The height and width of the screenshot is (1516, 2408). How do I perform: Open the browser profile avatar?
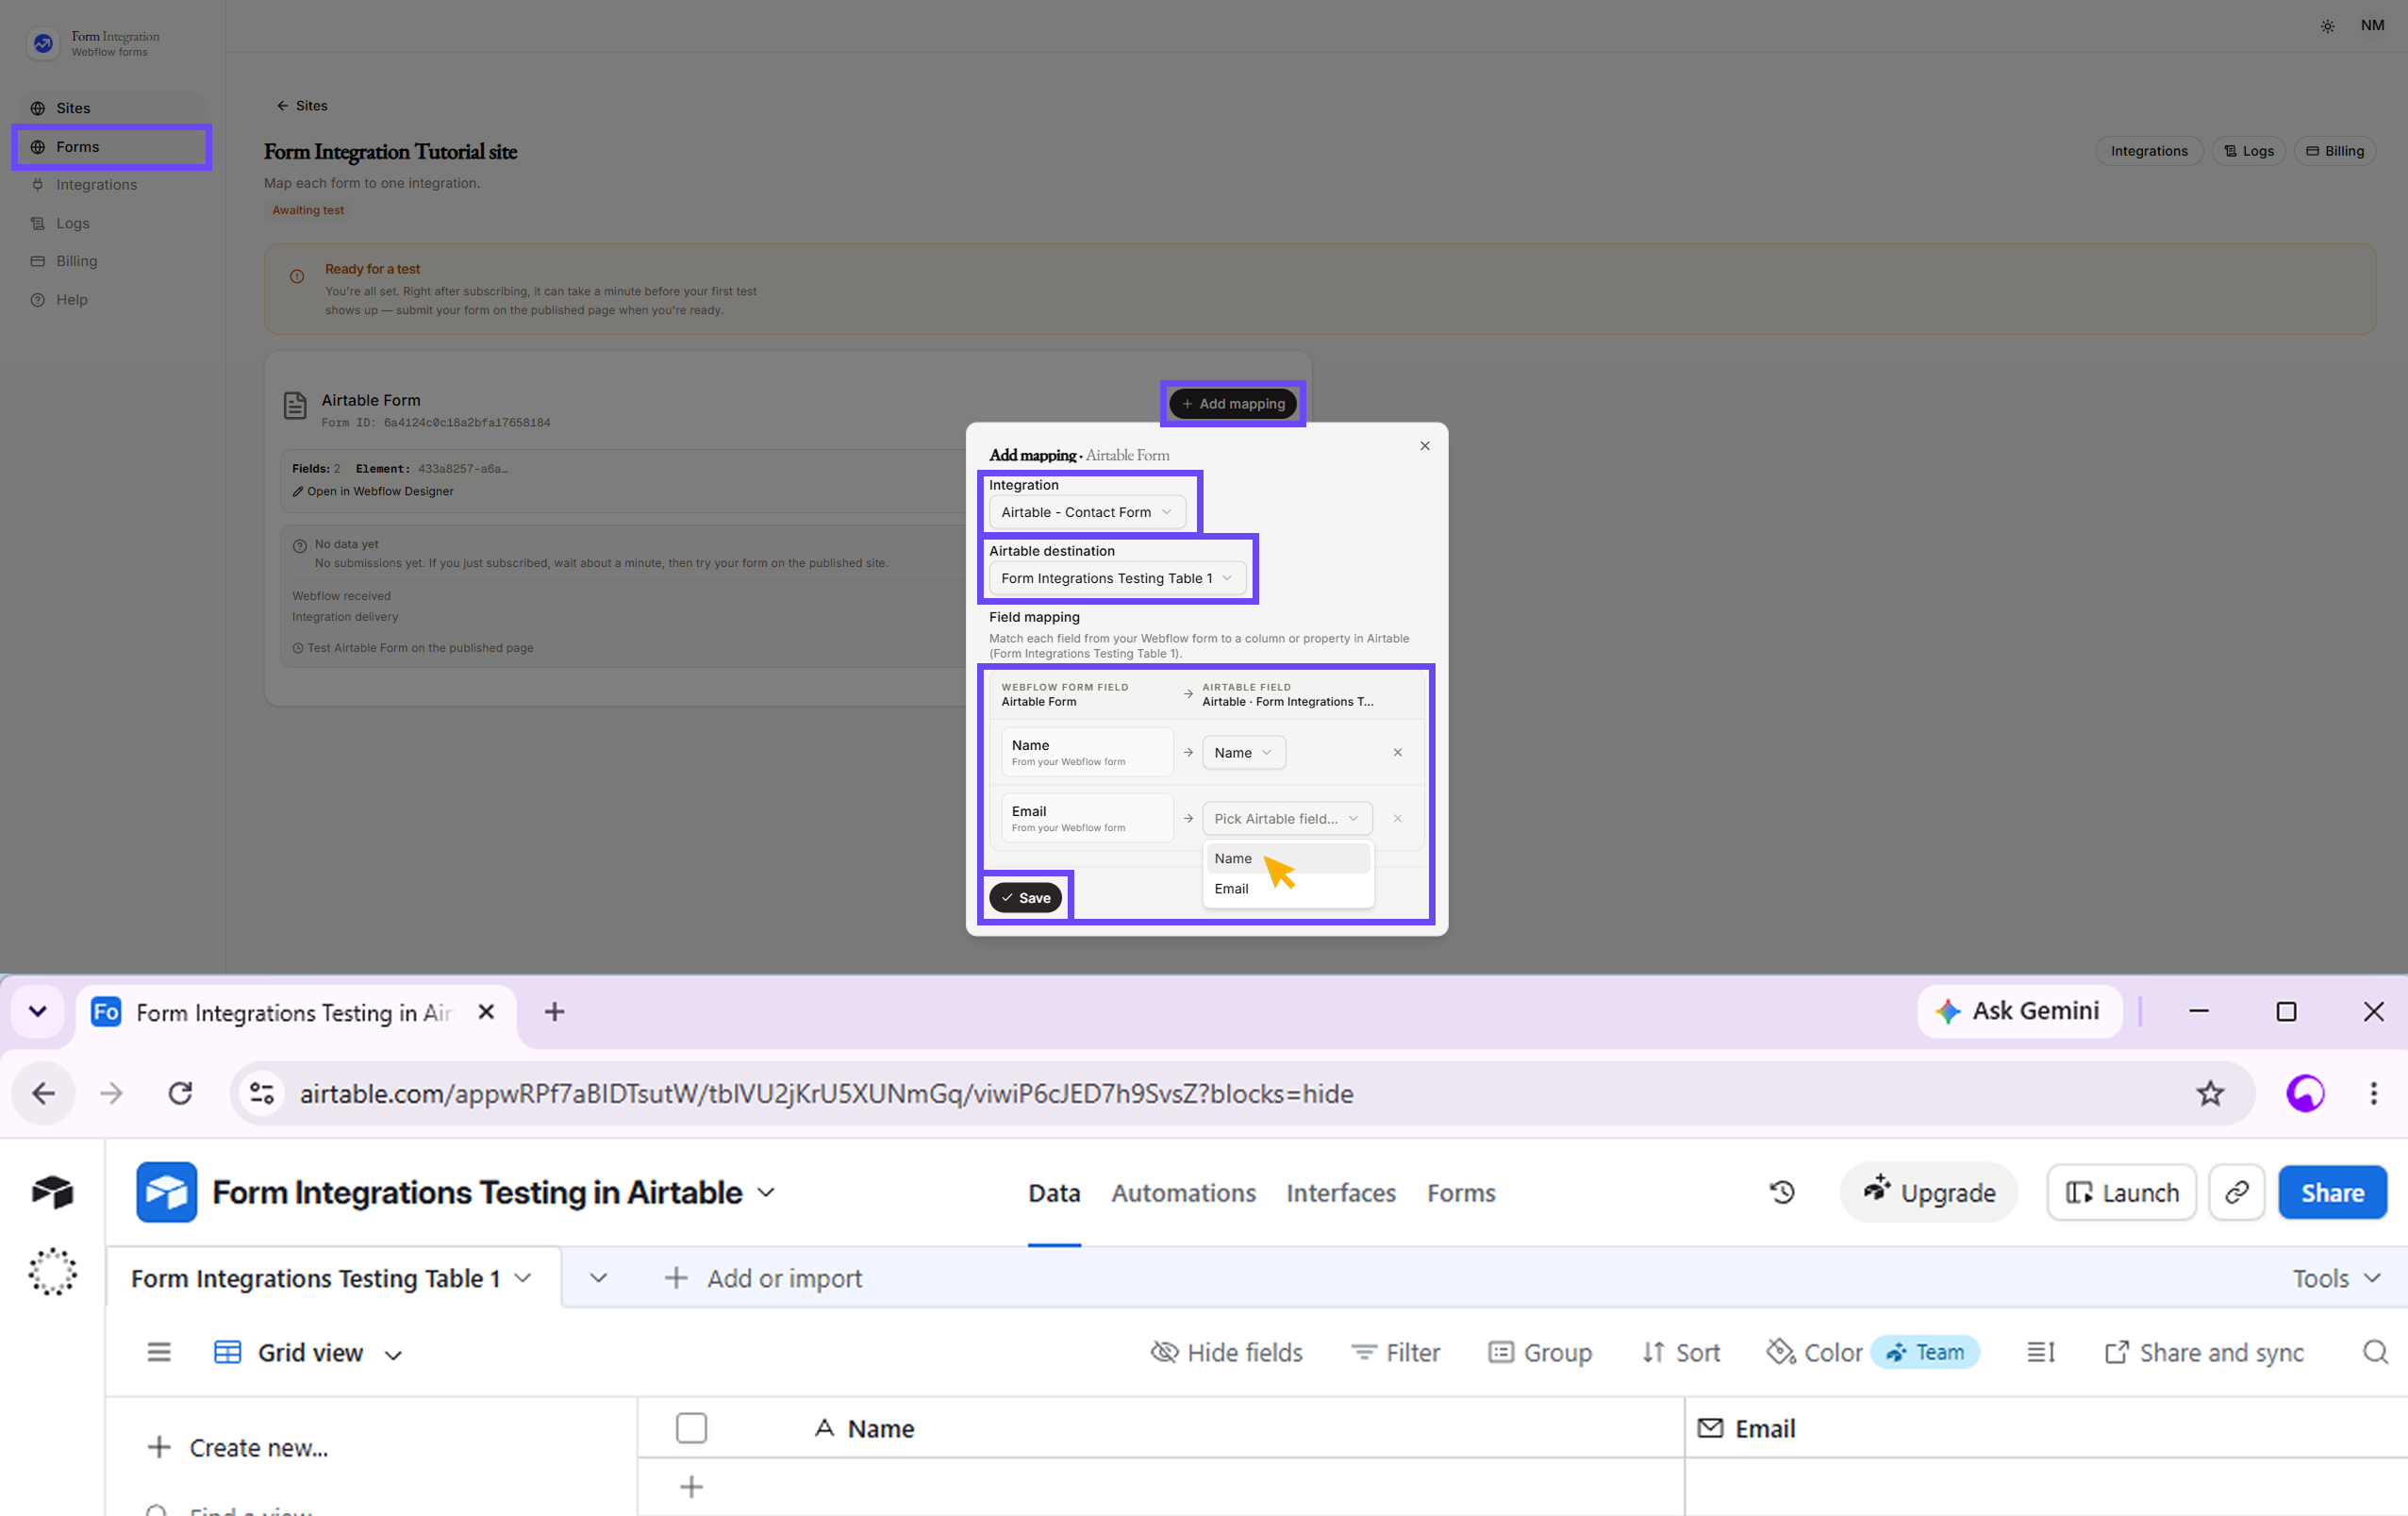pos(2305,1094)
